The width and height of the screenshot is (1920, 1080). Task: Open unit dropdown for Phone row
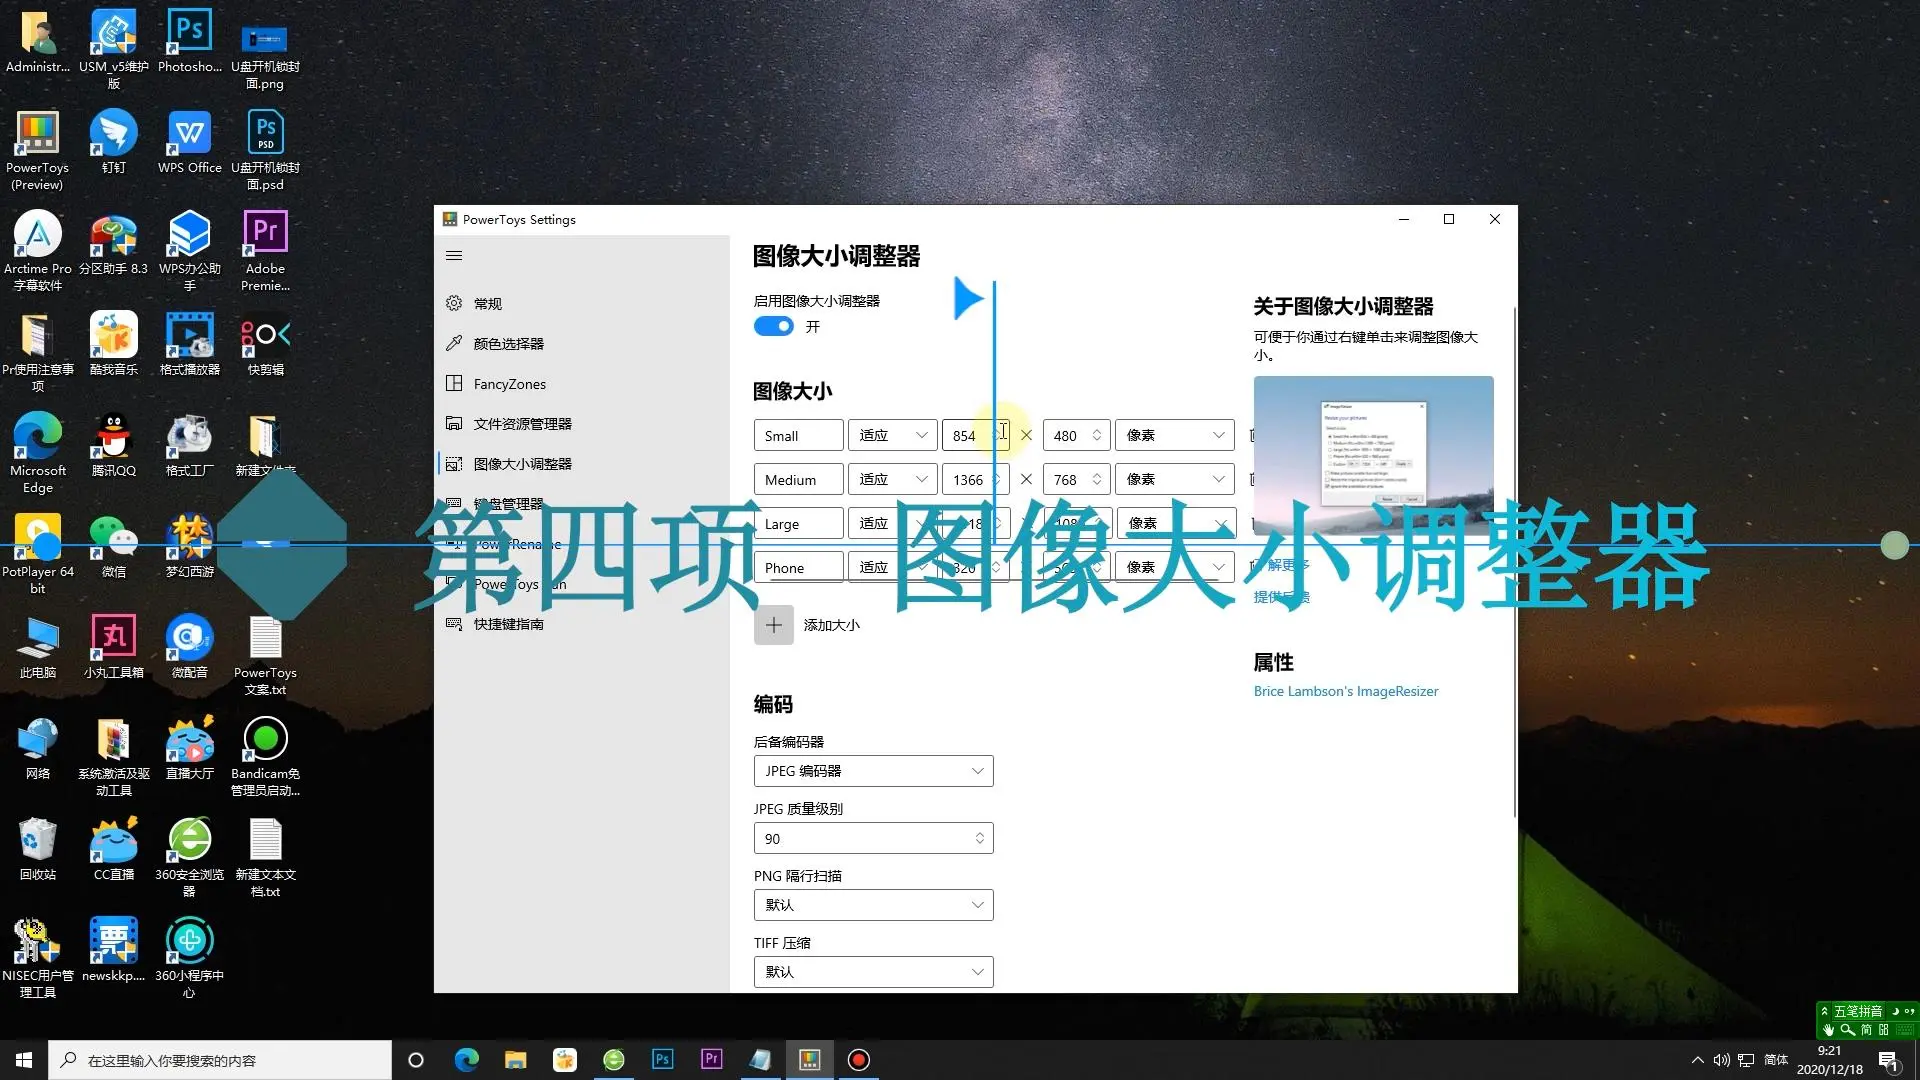pos(1175,568)
